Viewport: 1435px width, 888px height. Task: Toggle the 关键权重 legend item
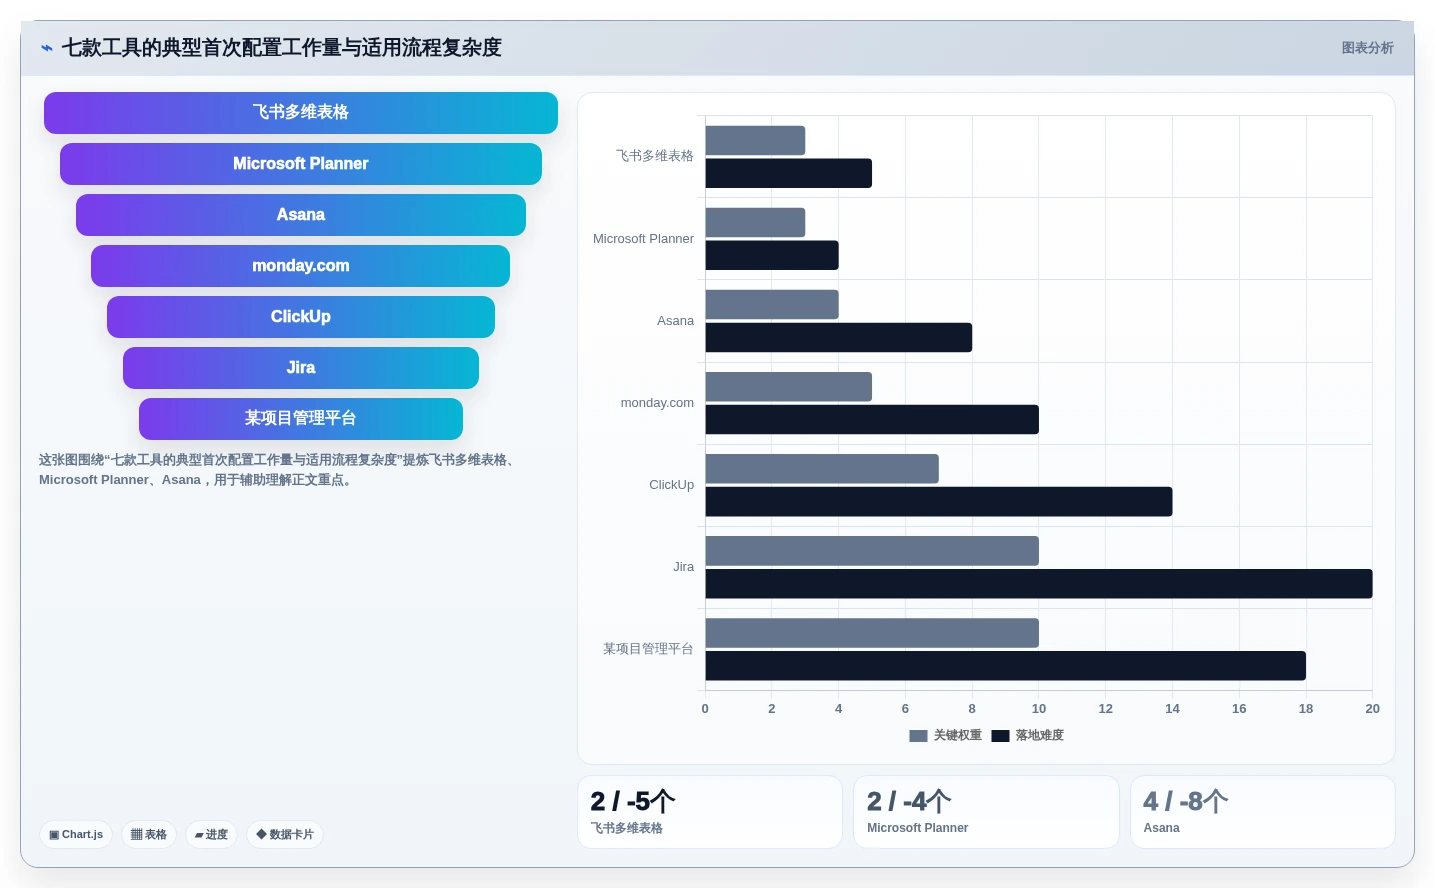(x=945, y=735)
